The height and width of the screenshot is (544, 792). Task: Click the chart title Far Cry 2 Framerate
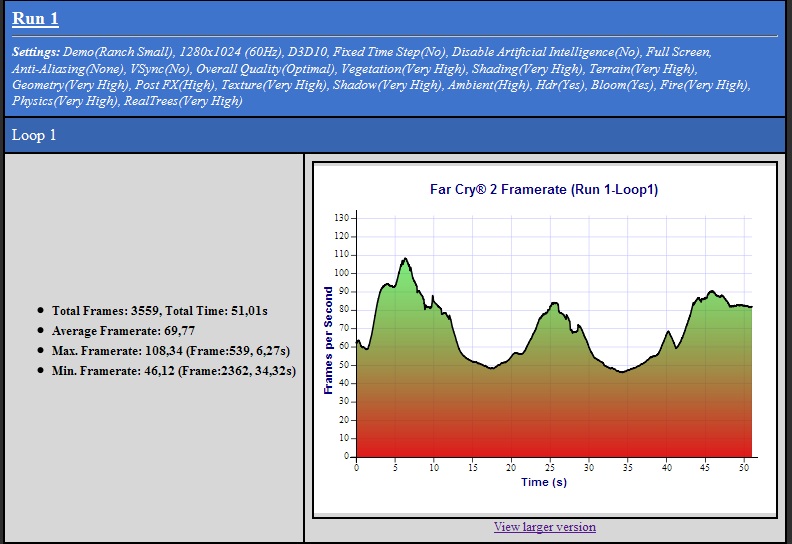point(544,189)
